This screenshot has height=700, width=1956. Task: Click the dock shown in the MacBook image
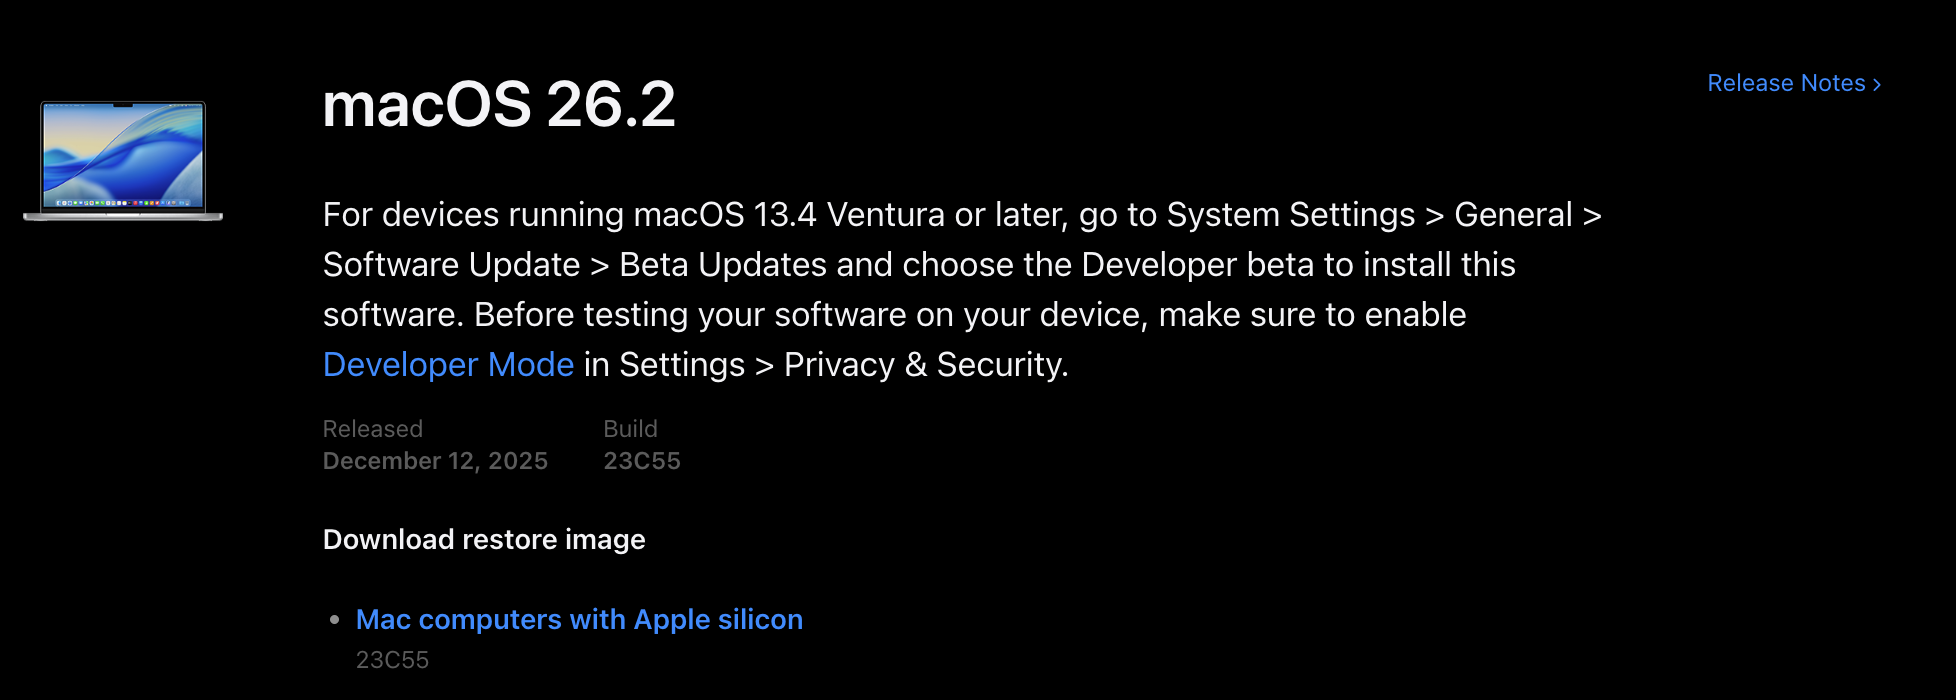click(x=123, y=202)
